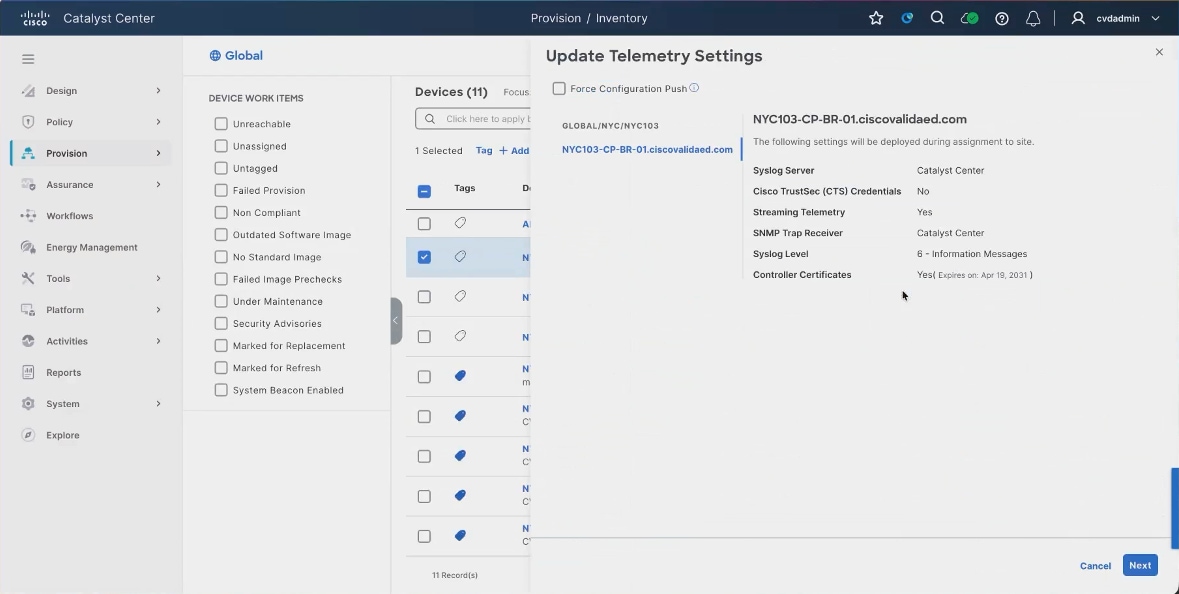Screen dimensions: 1179x594
Task: Expand the Design menu chevron
Action: click(x=158, y=91)
